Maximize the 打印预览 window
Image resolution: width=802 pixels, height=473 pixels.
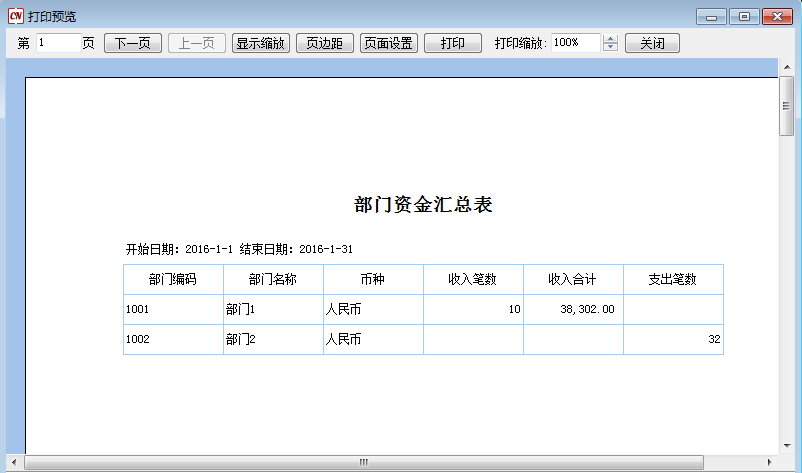pyautogui.click(x=743, y=16)
